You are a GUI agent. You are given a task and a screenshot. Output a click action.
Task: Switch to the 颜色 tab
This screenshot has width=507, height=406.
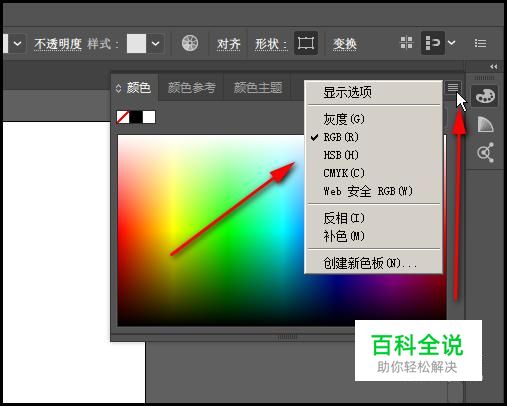(139, 88)
